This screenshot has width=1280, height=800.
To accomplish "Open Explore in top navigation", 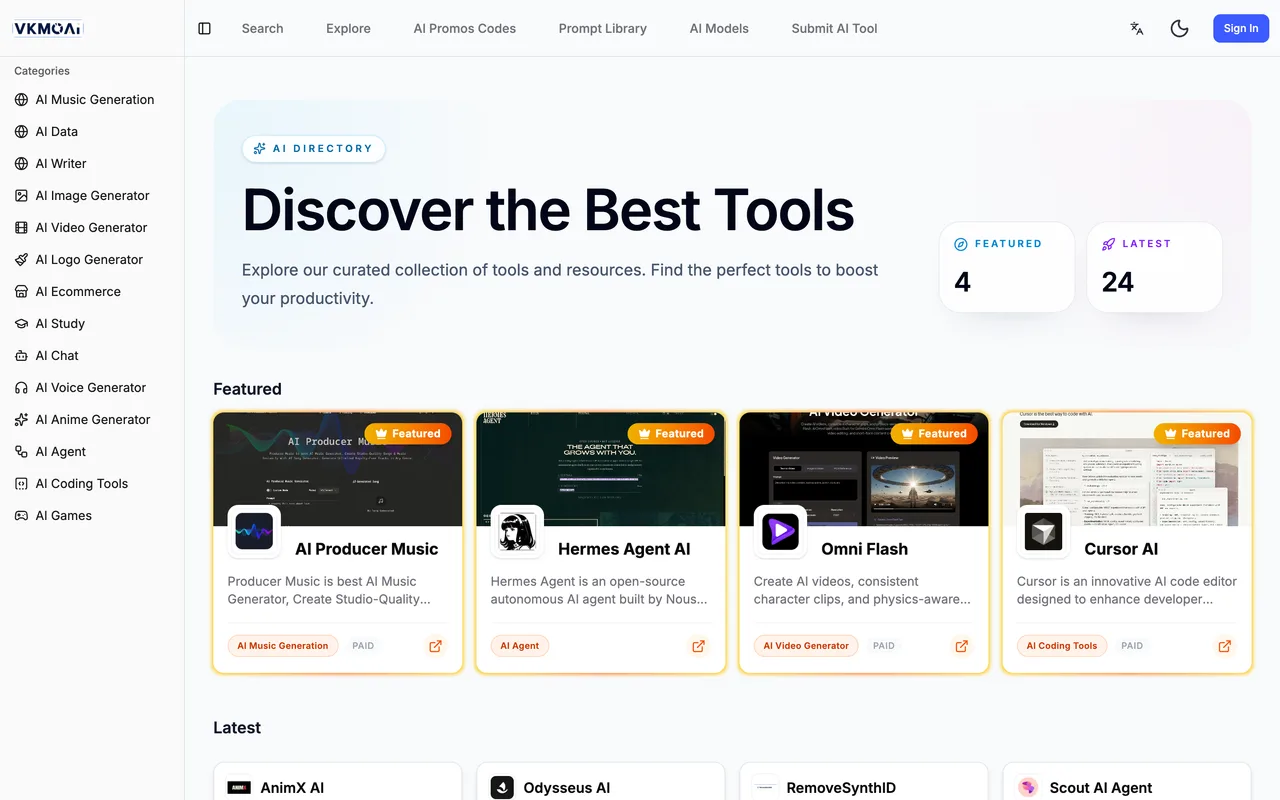I will [348, 28].
